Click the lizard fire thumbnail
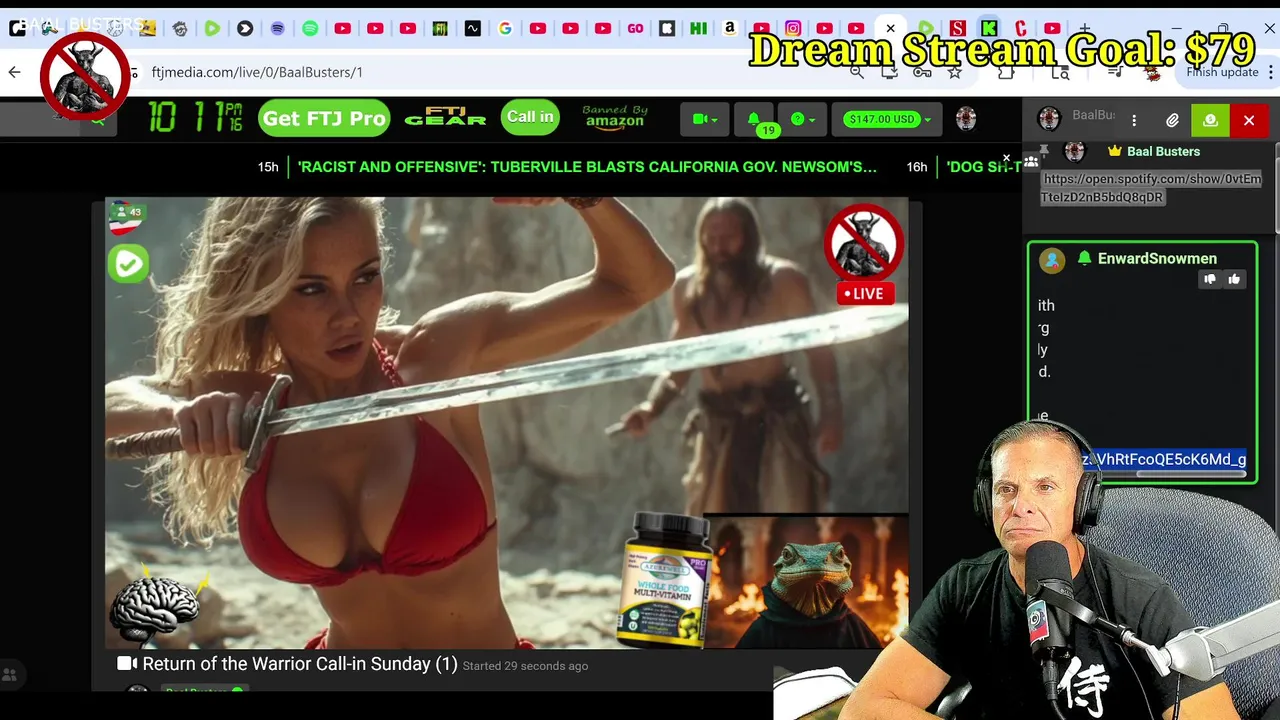Image resolution: width=1280 pixels, height=720 pixels. (x=807, y=579)
